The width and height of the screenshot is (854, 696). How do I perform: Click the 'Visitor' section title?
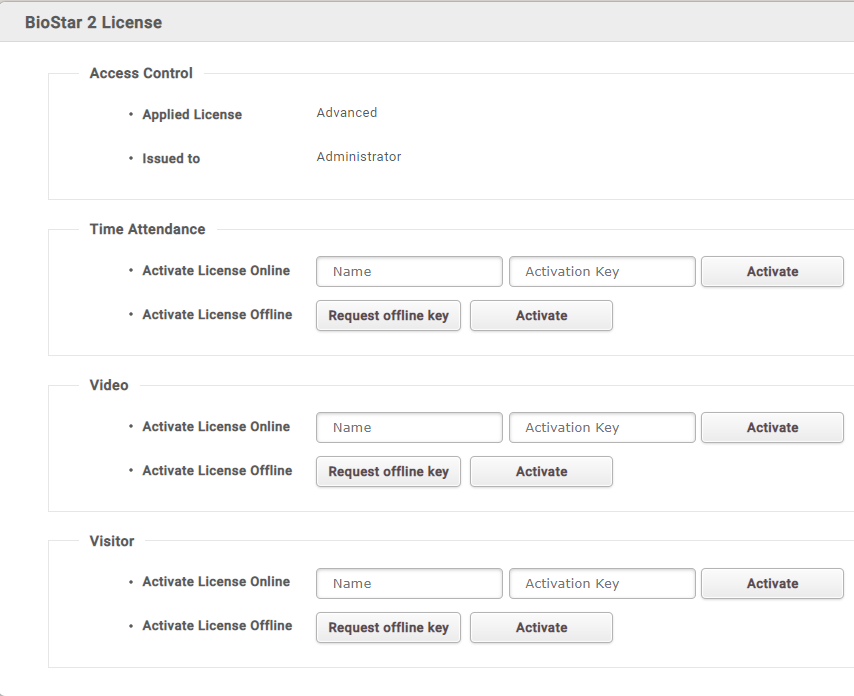coord(112,541)
